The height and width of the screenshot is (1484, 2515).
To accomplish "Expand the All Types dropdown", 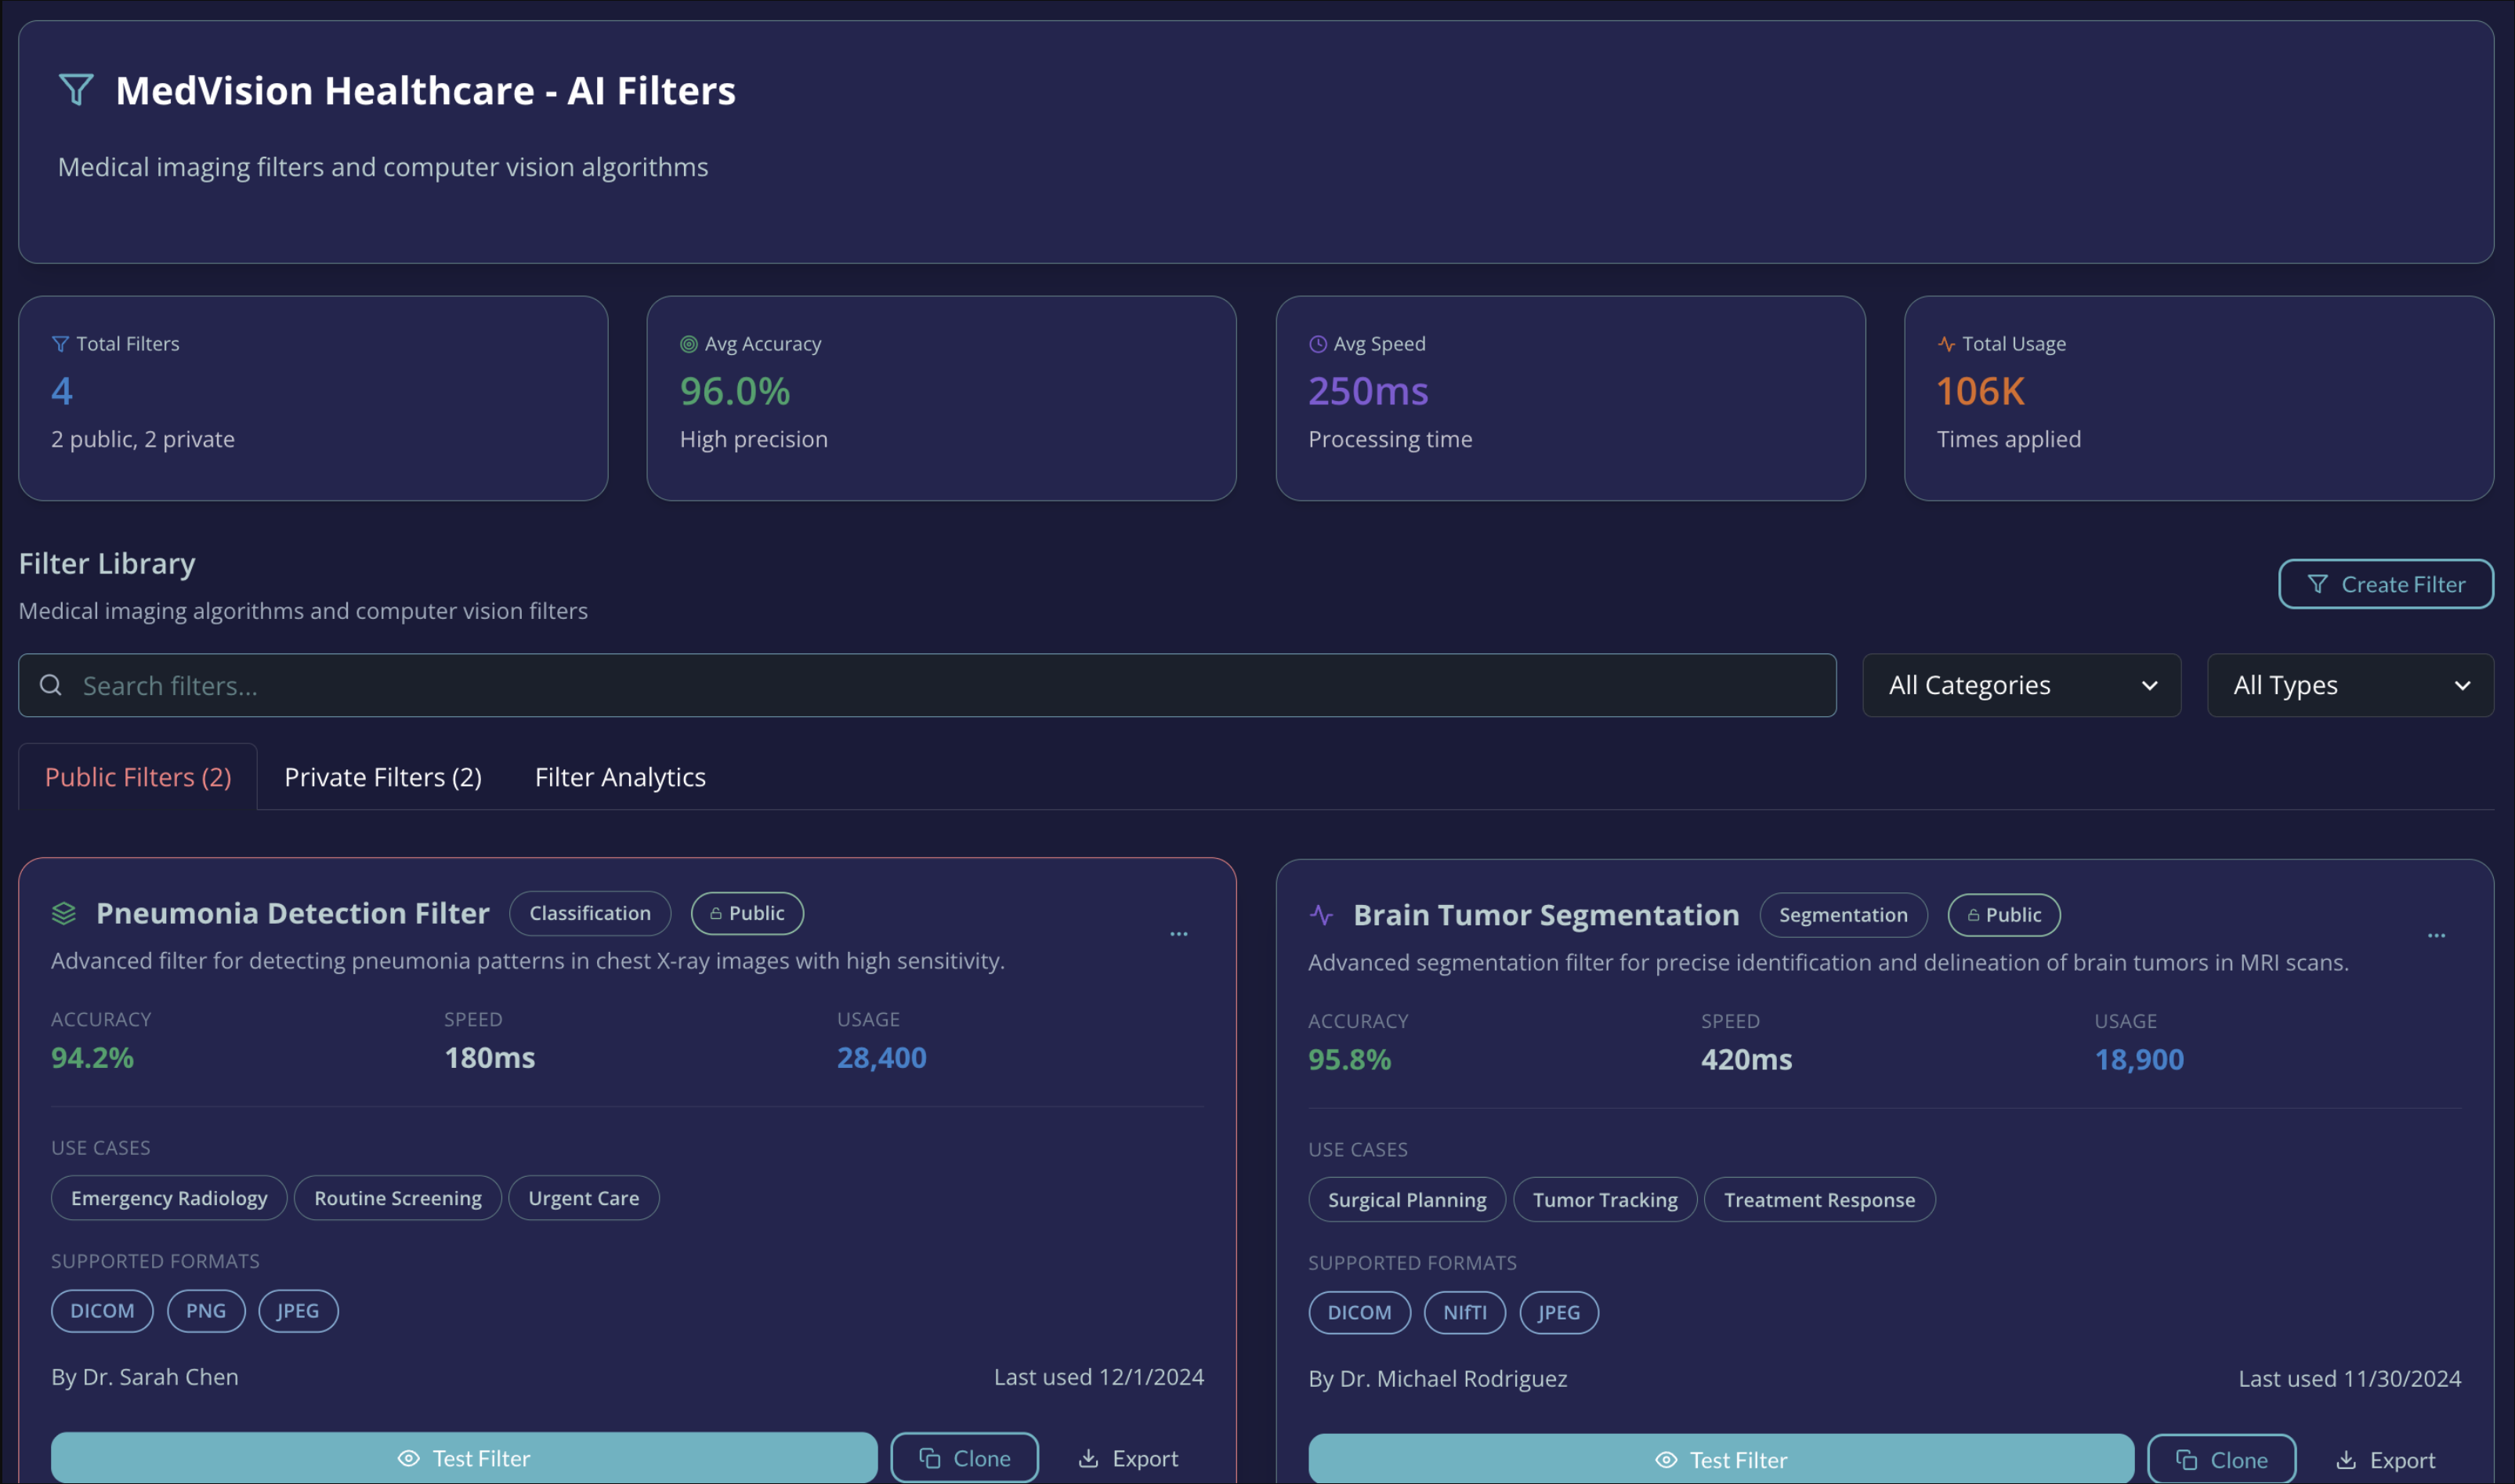I will pos(2349,685).
